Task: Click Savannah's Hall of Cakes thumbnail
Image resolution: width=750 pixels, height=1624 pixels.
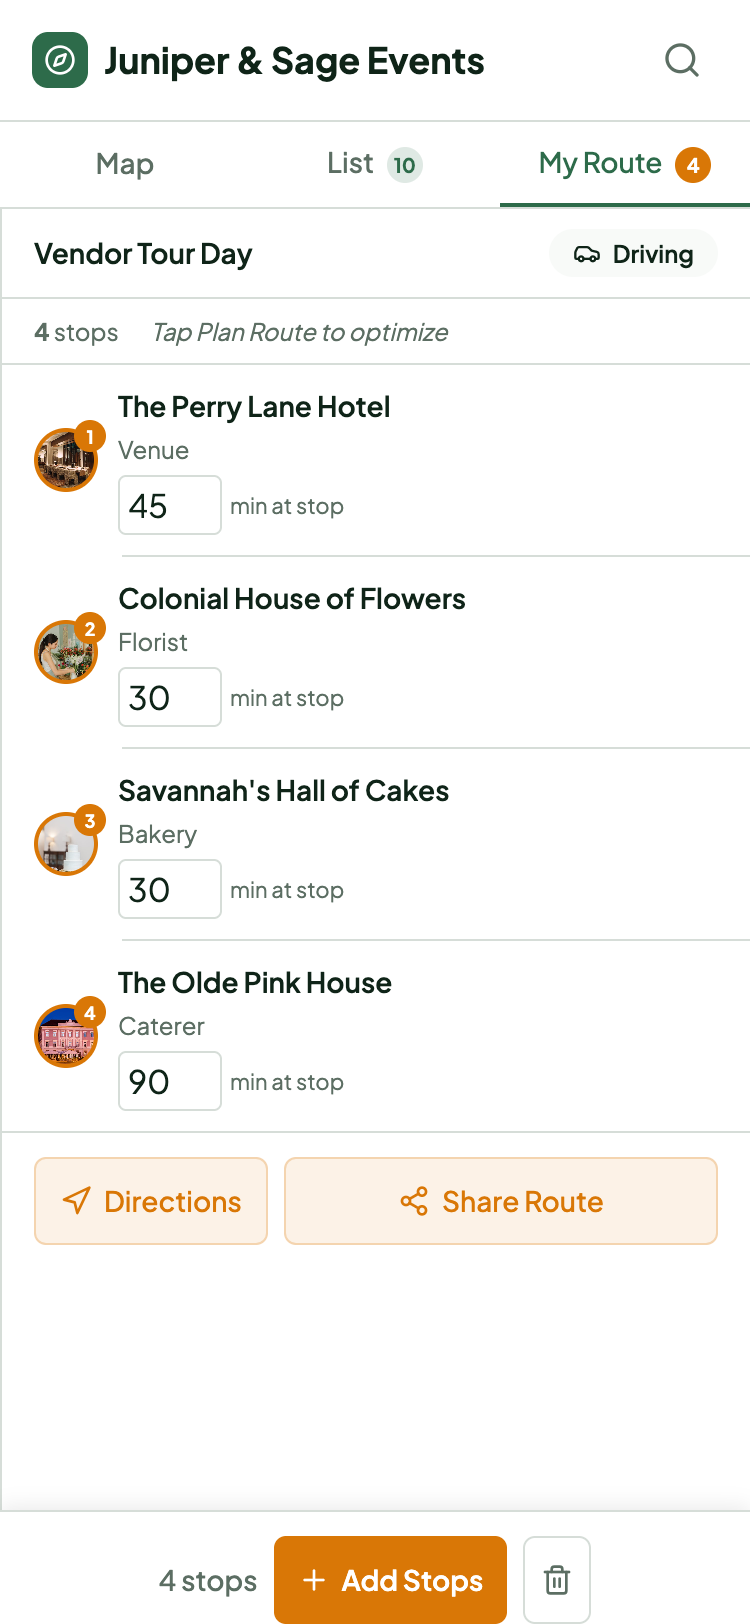Action: click(x=66, y=844)
